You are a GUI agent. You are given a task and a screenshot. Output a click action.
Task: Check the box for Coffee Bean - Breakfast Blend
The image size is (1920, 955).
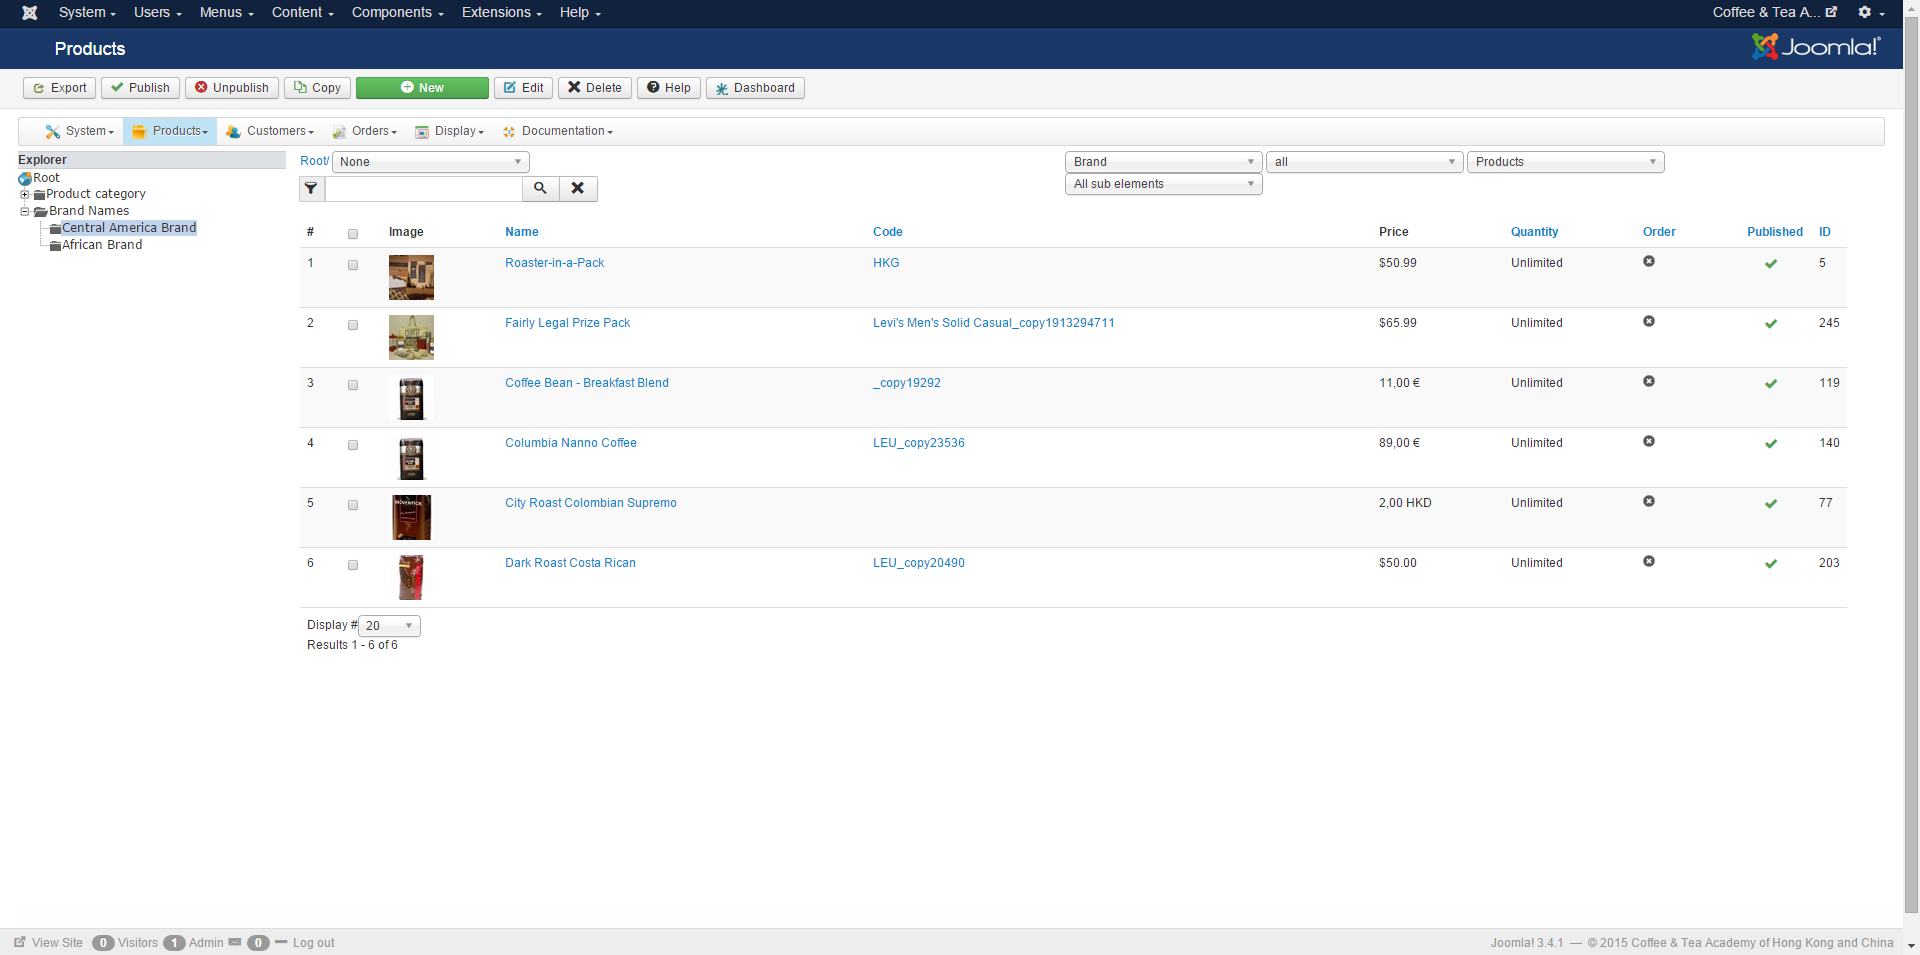coord(353,385)
